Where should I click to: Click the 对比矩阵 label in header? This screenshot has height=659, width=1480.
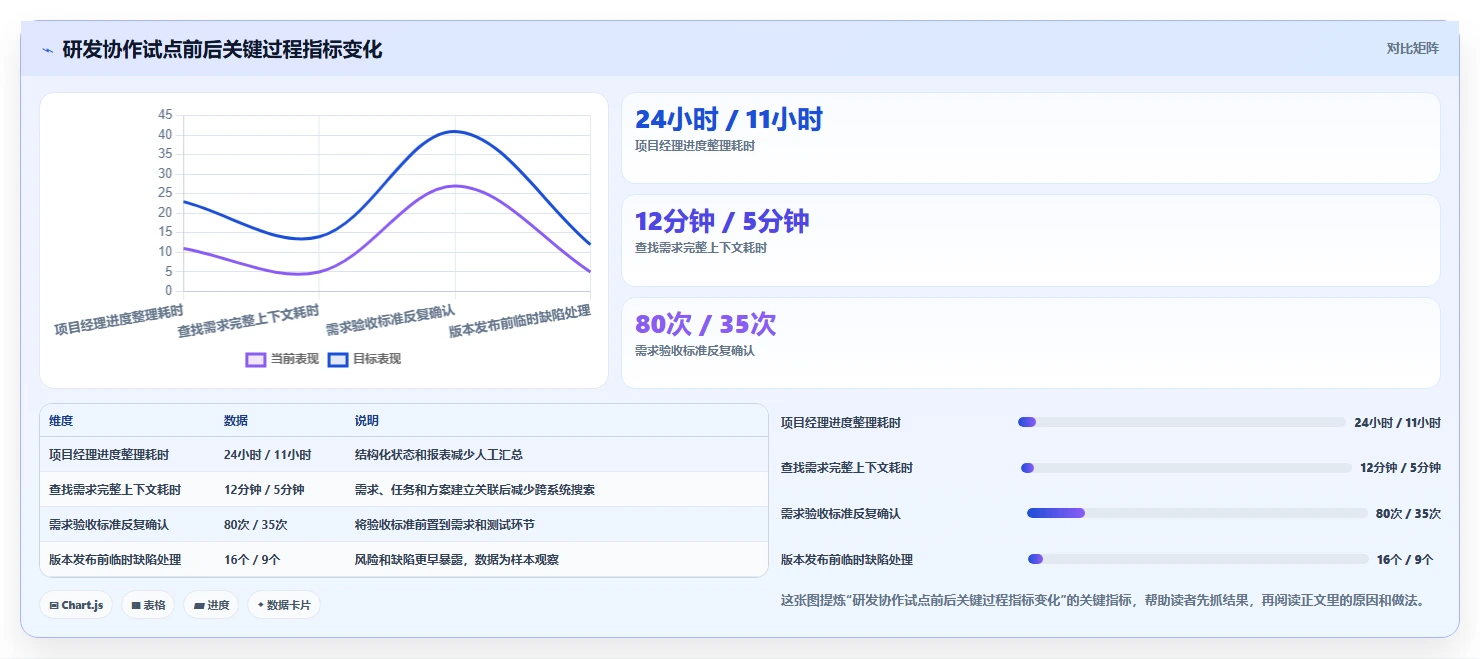click(1412, 48)
